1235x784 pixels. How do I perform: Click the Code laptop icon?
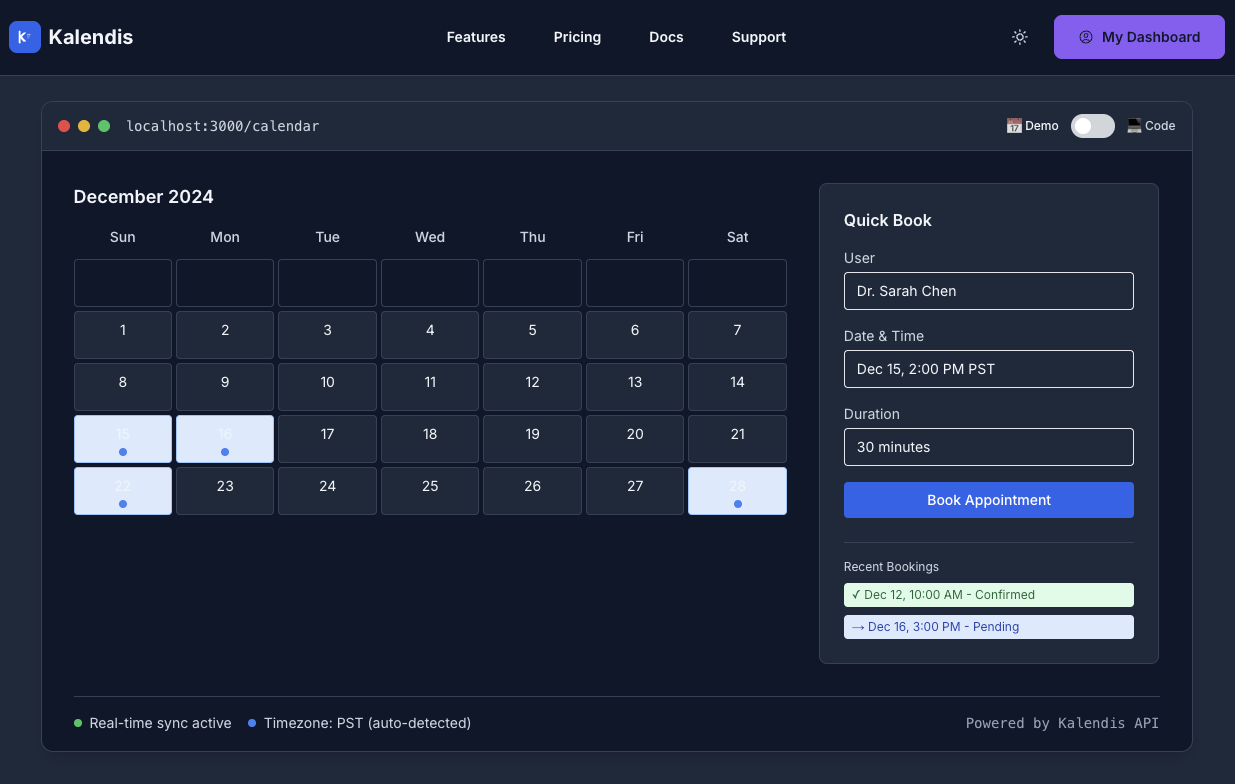click(1133, 125)
